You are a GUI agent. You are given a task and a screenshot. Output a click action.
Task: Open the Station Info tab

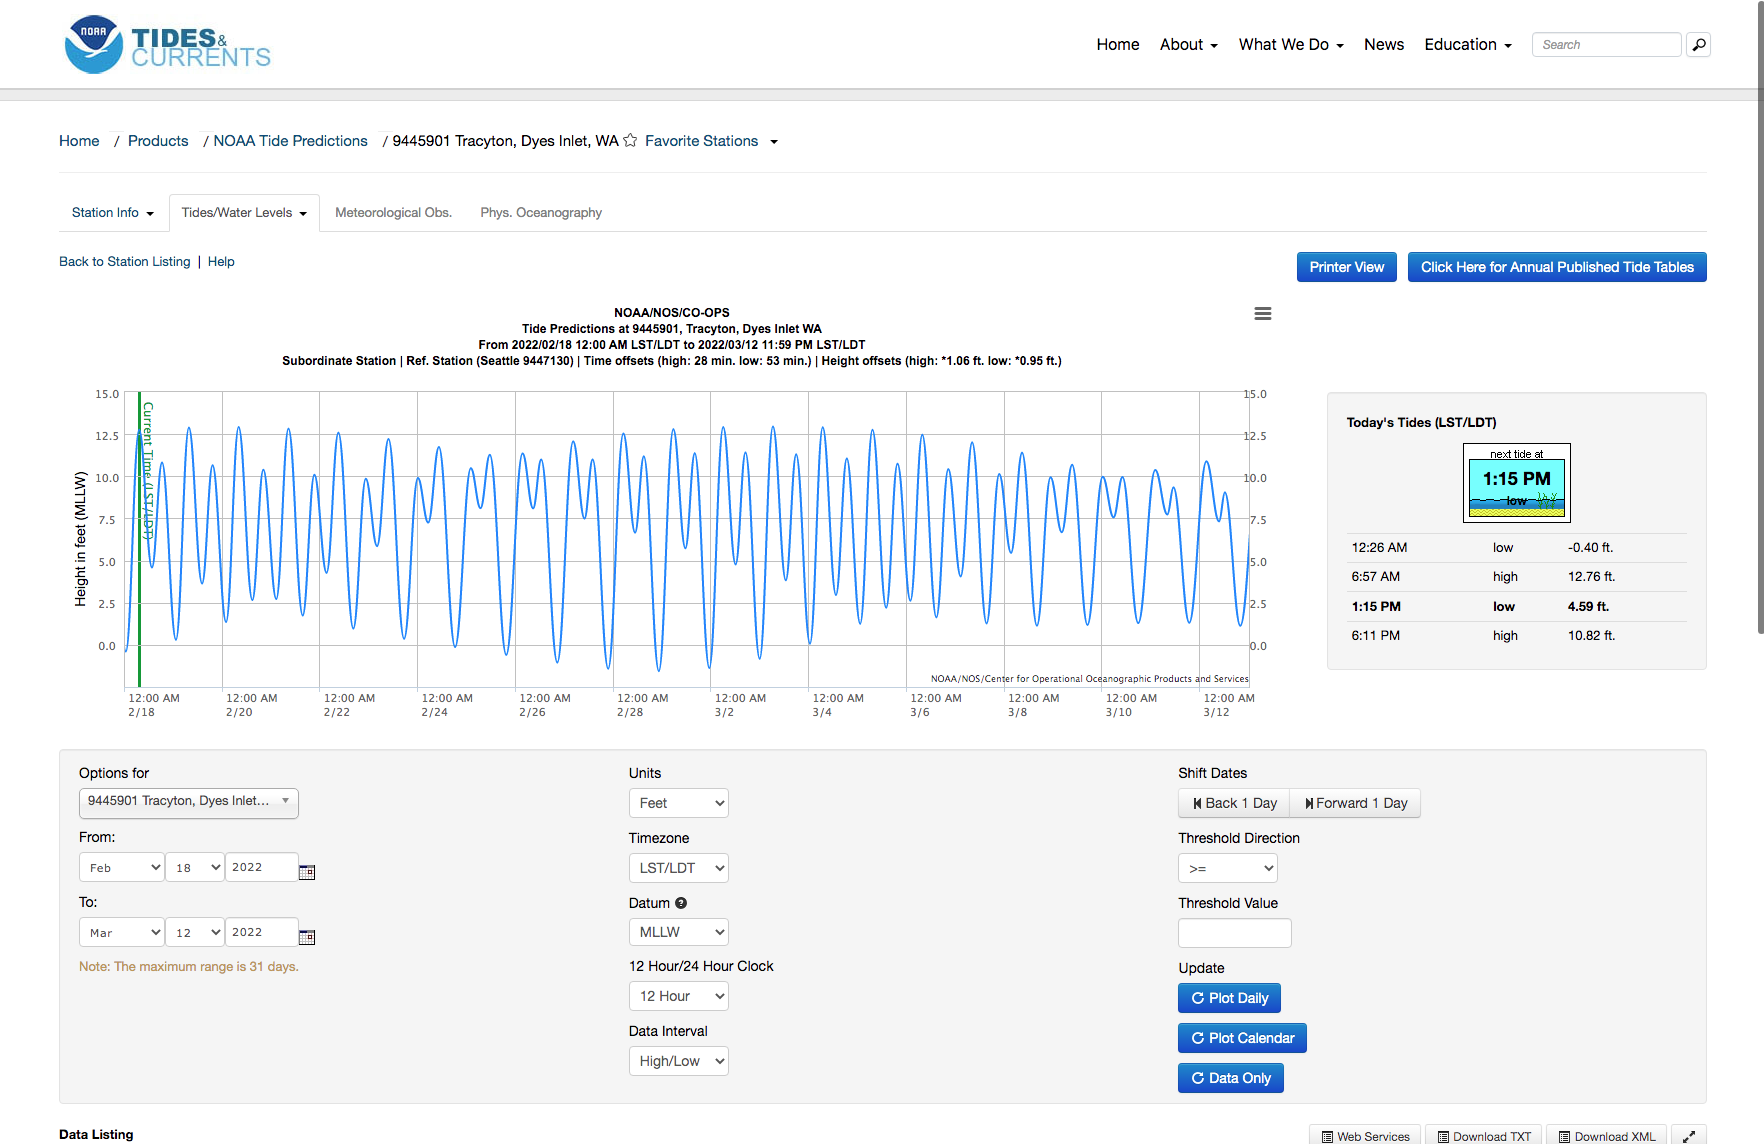click(113, 213)
